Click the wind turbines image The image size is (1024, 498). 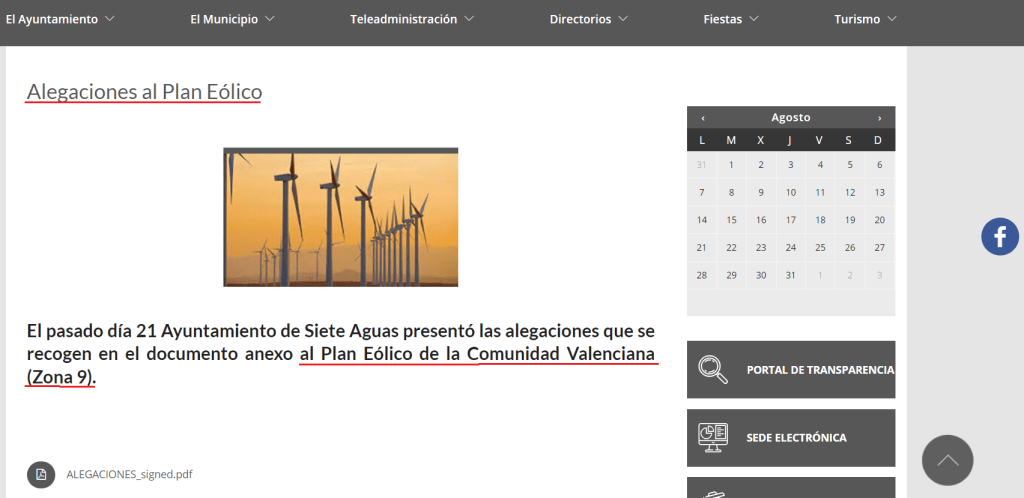pos(340,217)
